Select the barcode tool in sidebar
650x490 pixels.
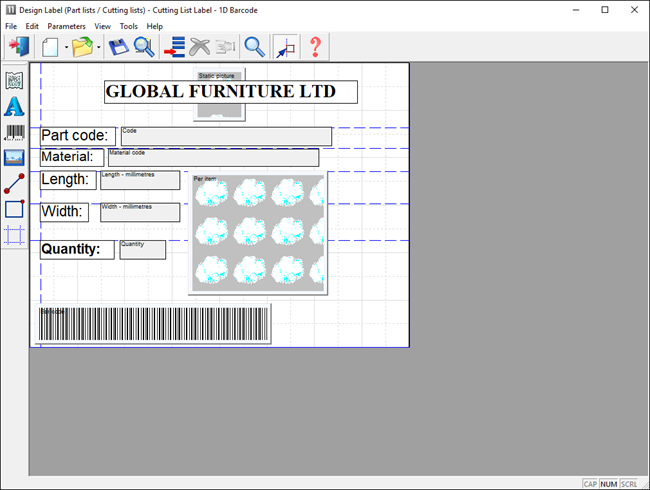pyautogui.click(x=14, y=132)
